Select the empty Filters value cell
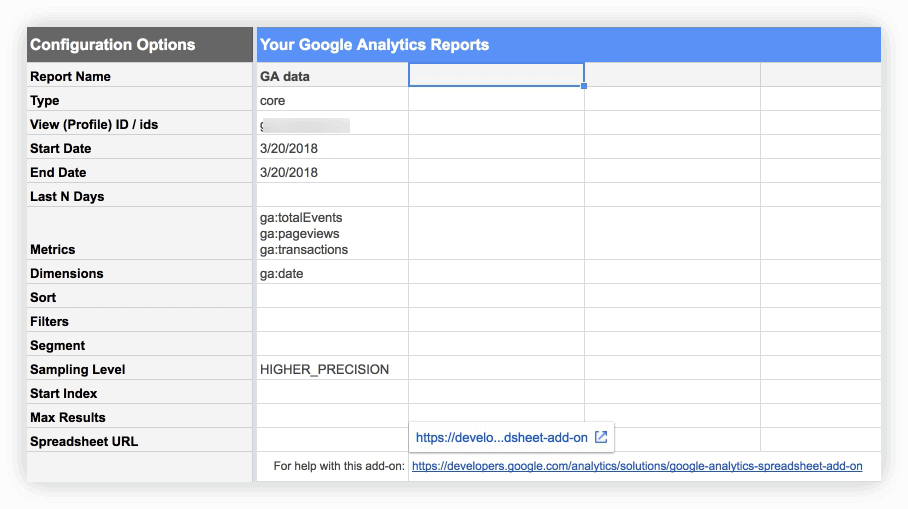908x509 pixels. [332, 321]
